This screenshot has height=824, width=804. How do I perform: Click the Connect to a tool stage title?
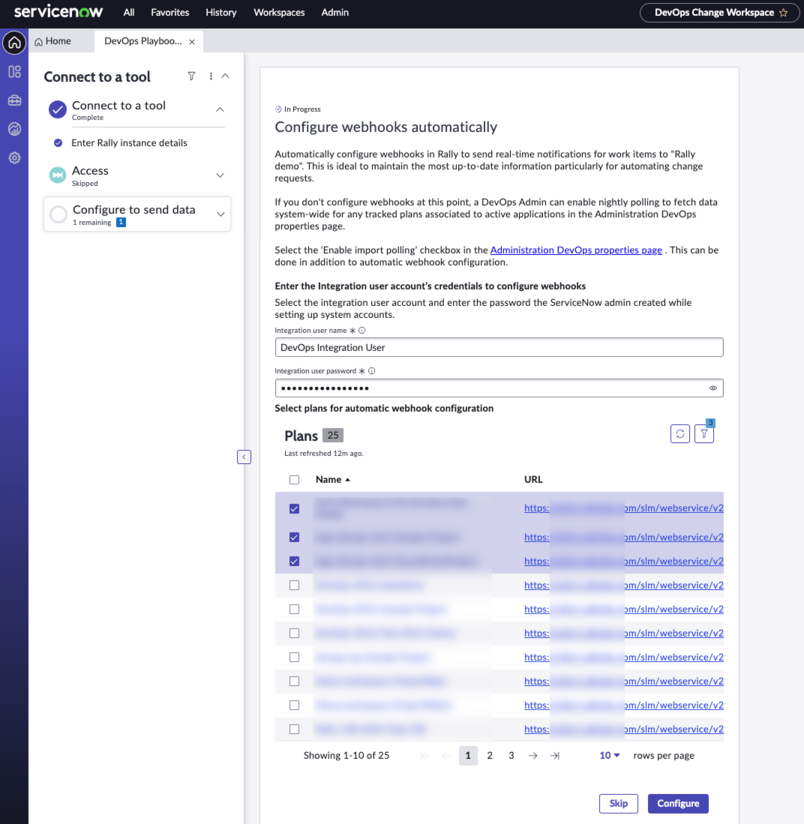(119, 106)
